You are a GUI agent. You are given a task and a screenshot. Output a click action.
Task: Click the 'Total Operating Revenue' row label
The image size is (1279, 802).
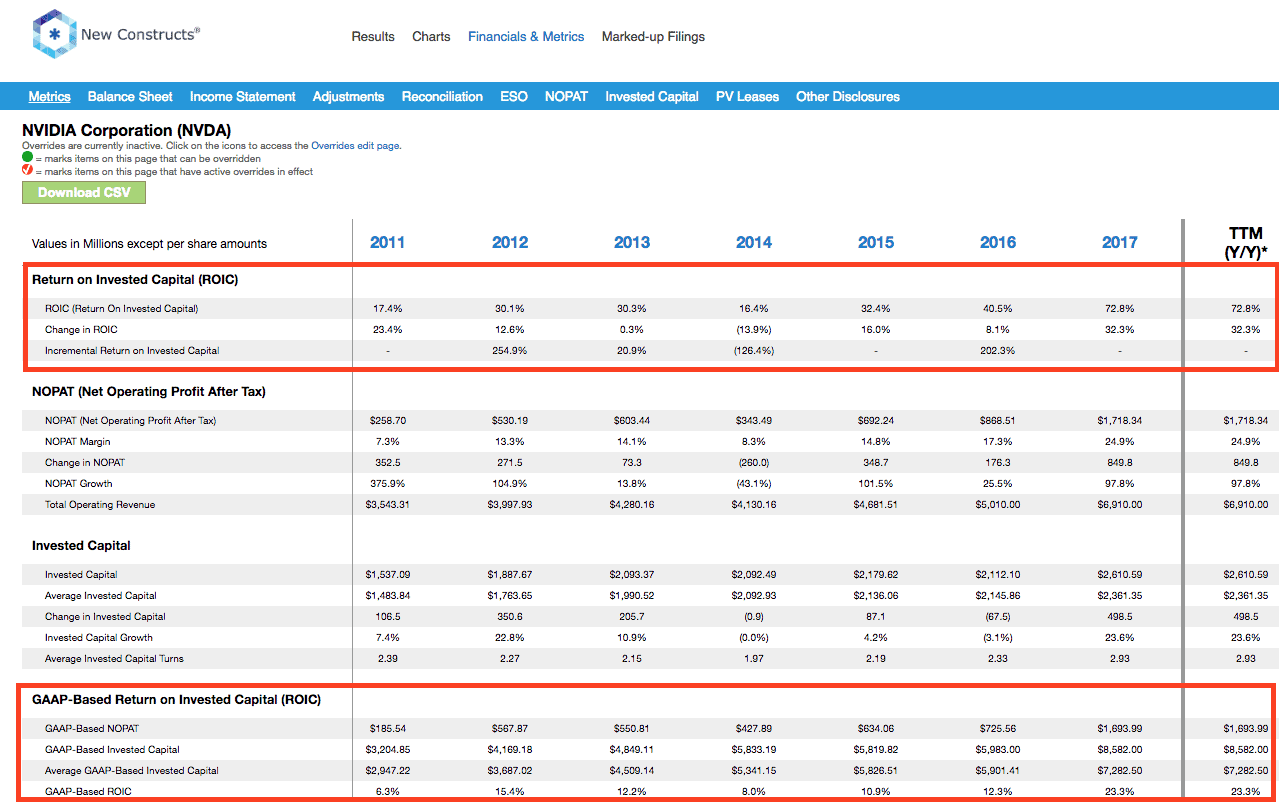(100, 505)
